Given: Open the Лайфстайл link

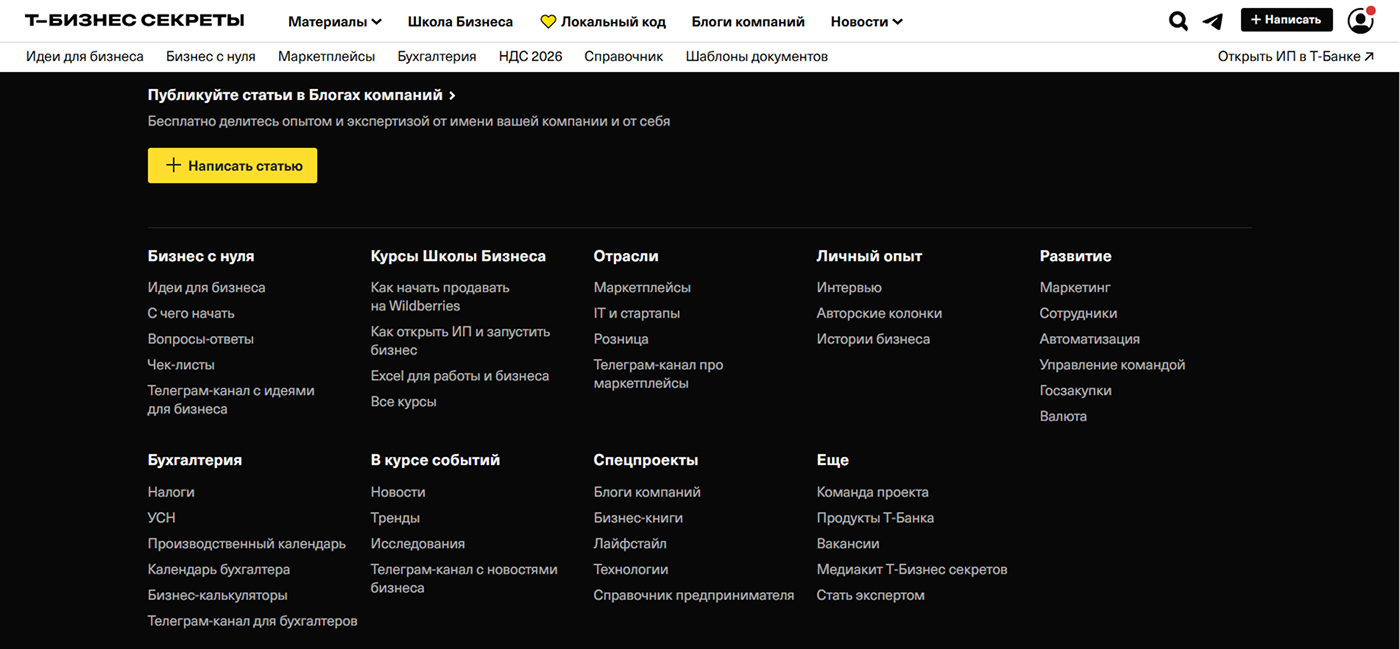Looking at the screenshot, I should [630, 544].
